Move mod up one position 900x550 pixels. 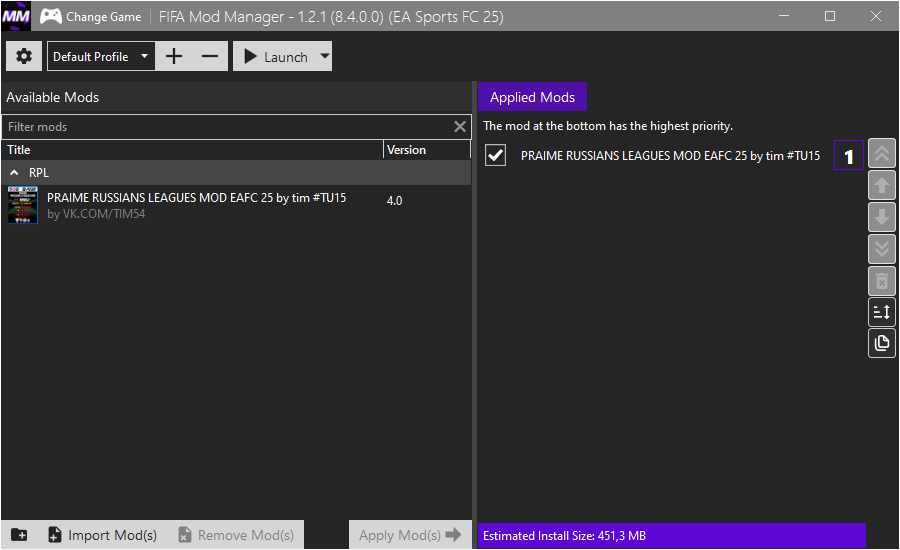pos(882,185)
